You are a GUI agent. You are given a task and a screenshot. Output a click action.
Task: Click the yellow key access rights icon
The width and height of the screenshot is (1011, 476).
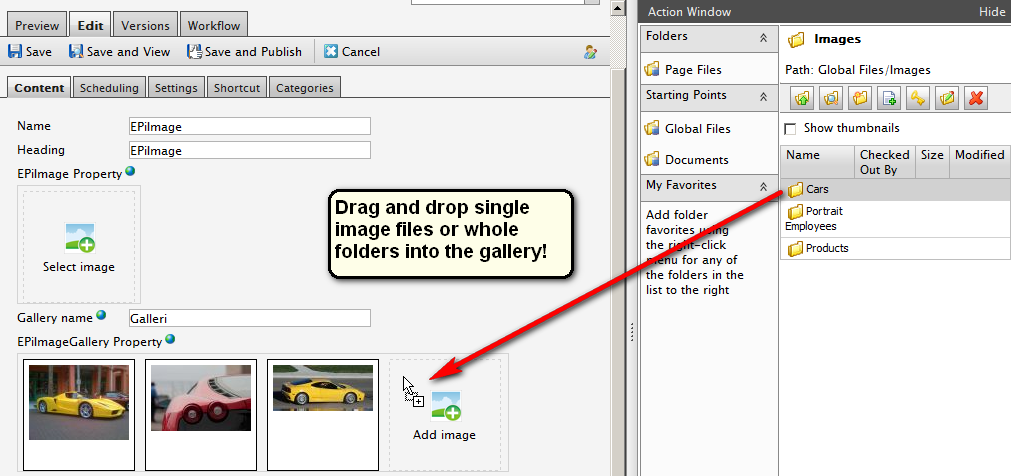[x=918, y=98]
